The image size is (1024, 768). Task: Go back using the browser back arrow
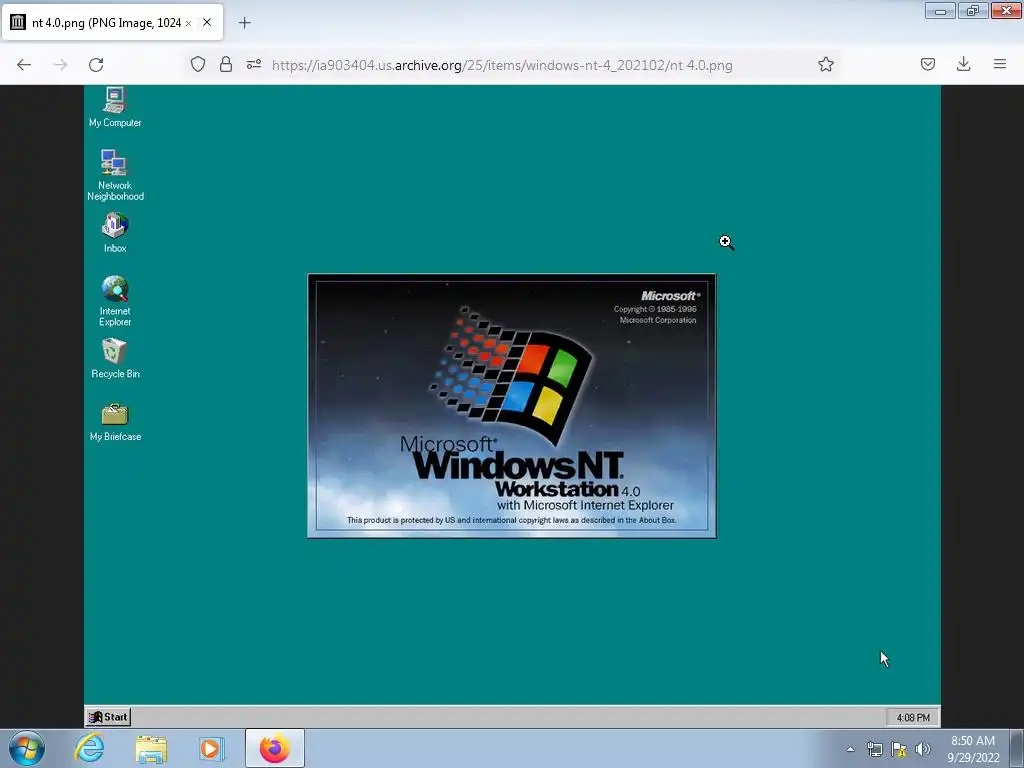click(24, 65)
